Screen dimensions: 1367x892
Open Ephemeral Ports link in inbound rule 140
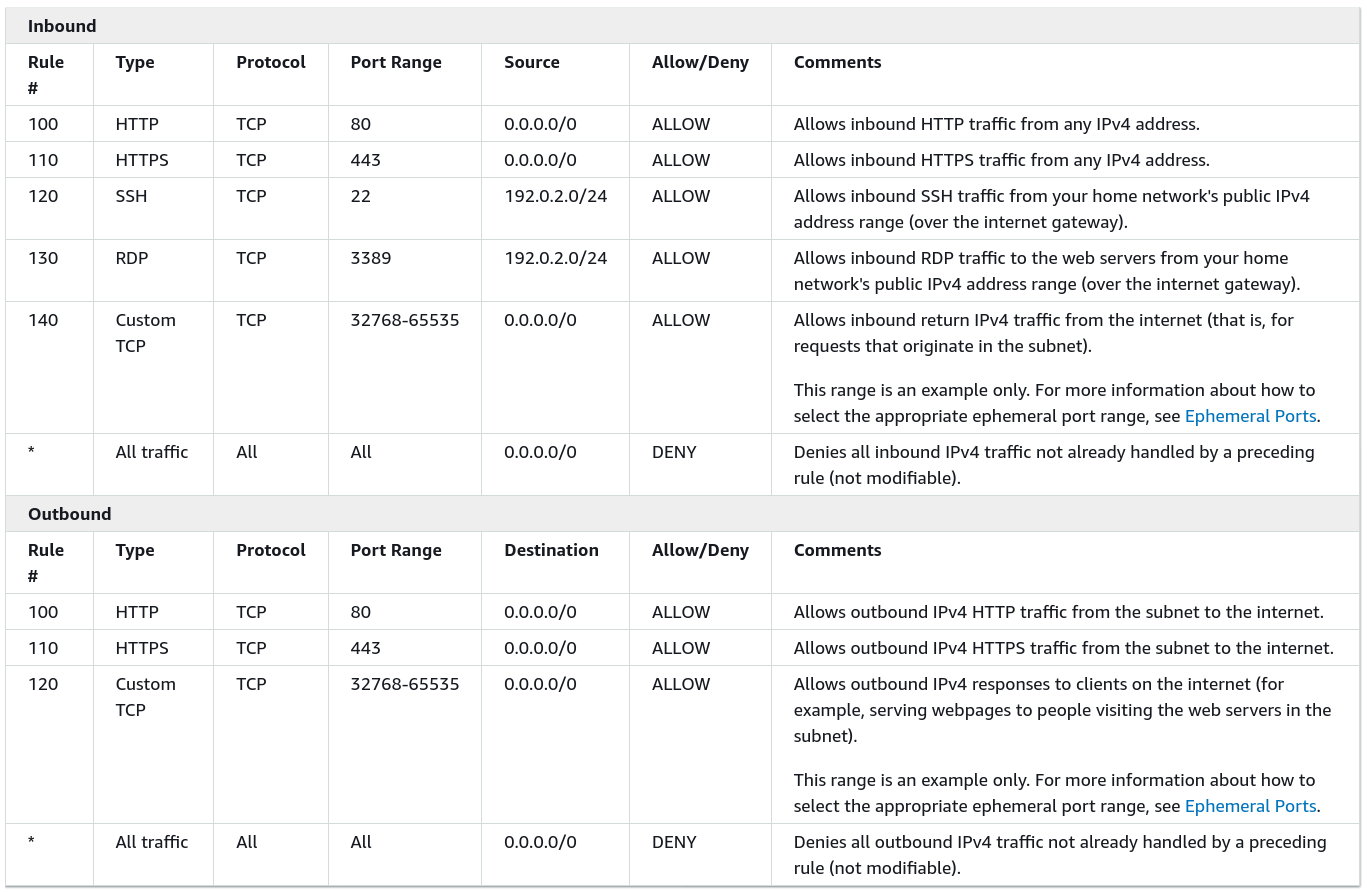pos(1250,416)
